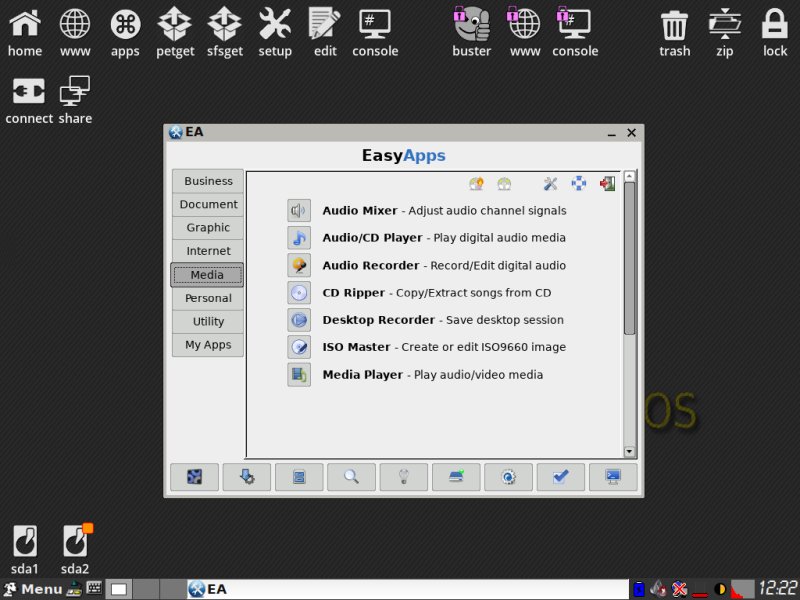Click the package install icon with download arrow

pos(247,477)
